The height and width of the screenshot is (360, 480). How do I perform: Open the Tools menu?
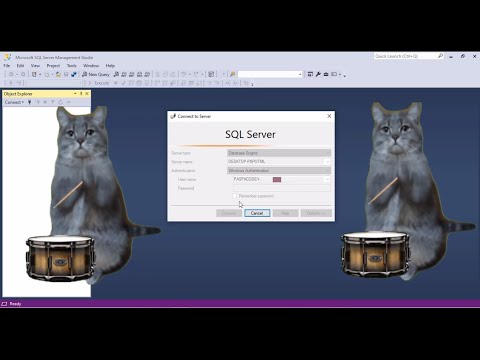coord(72,66)
